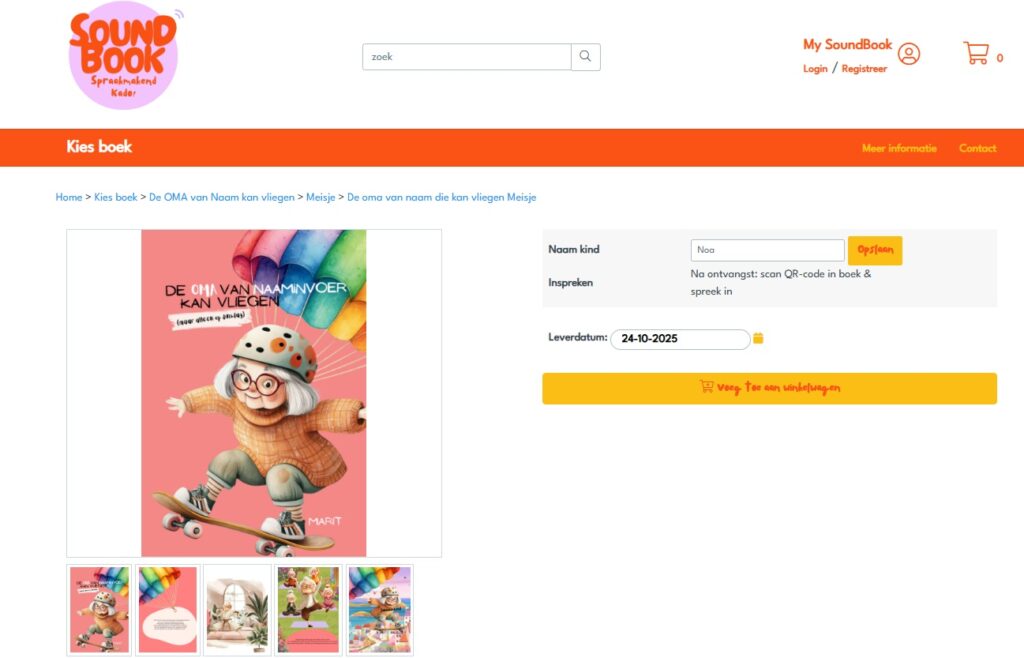
Task: Open the shopping cart icon
Action: 976,53
